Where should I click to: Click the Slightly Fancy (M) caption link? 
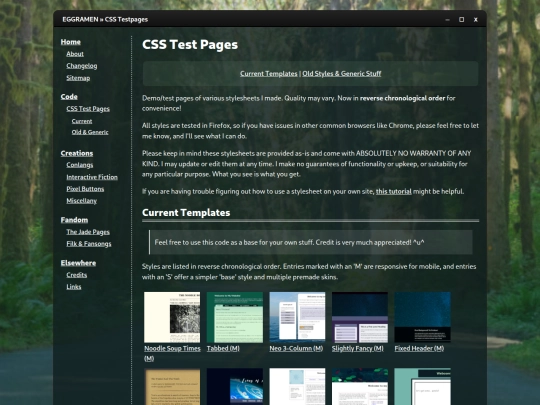[357, 349]
